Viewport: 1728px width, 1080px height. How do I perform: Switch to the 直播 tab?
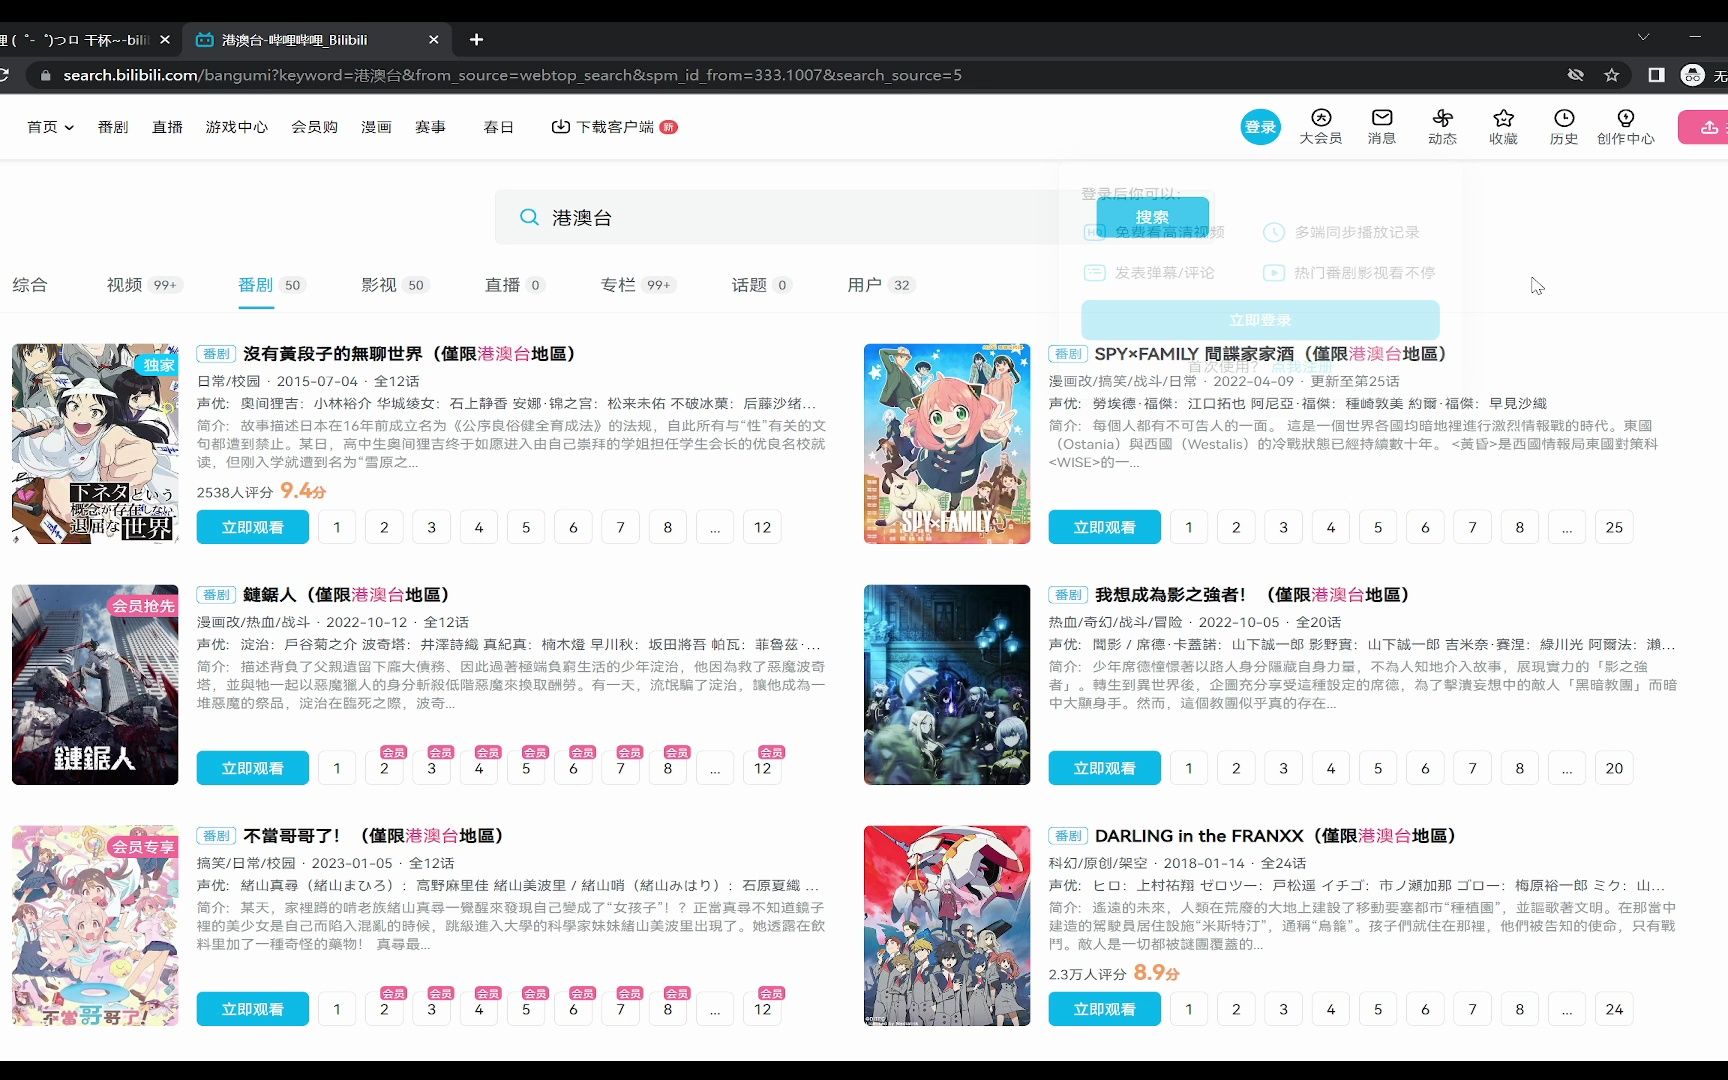[x=514, y=285]
